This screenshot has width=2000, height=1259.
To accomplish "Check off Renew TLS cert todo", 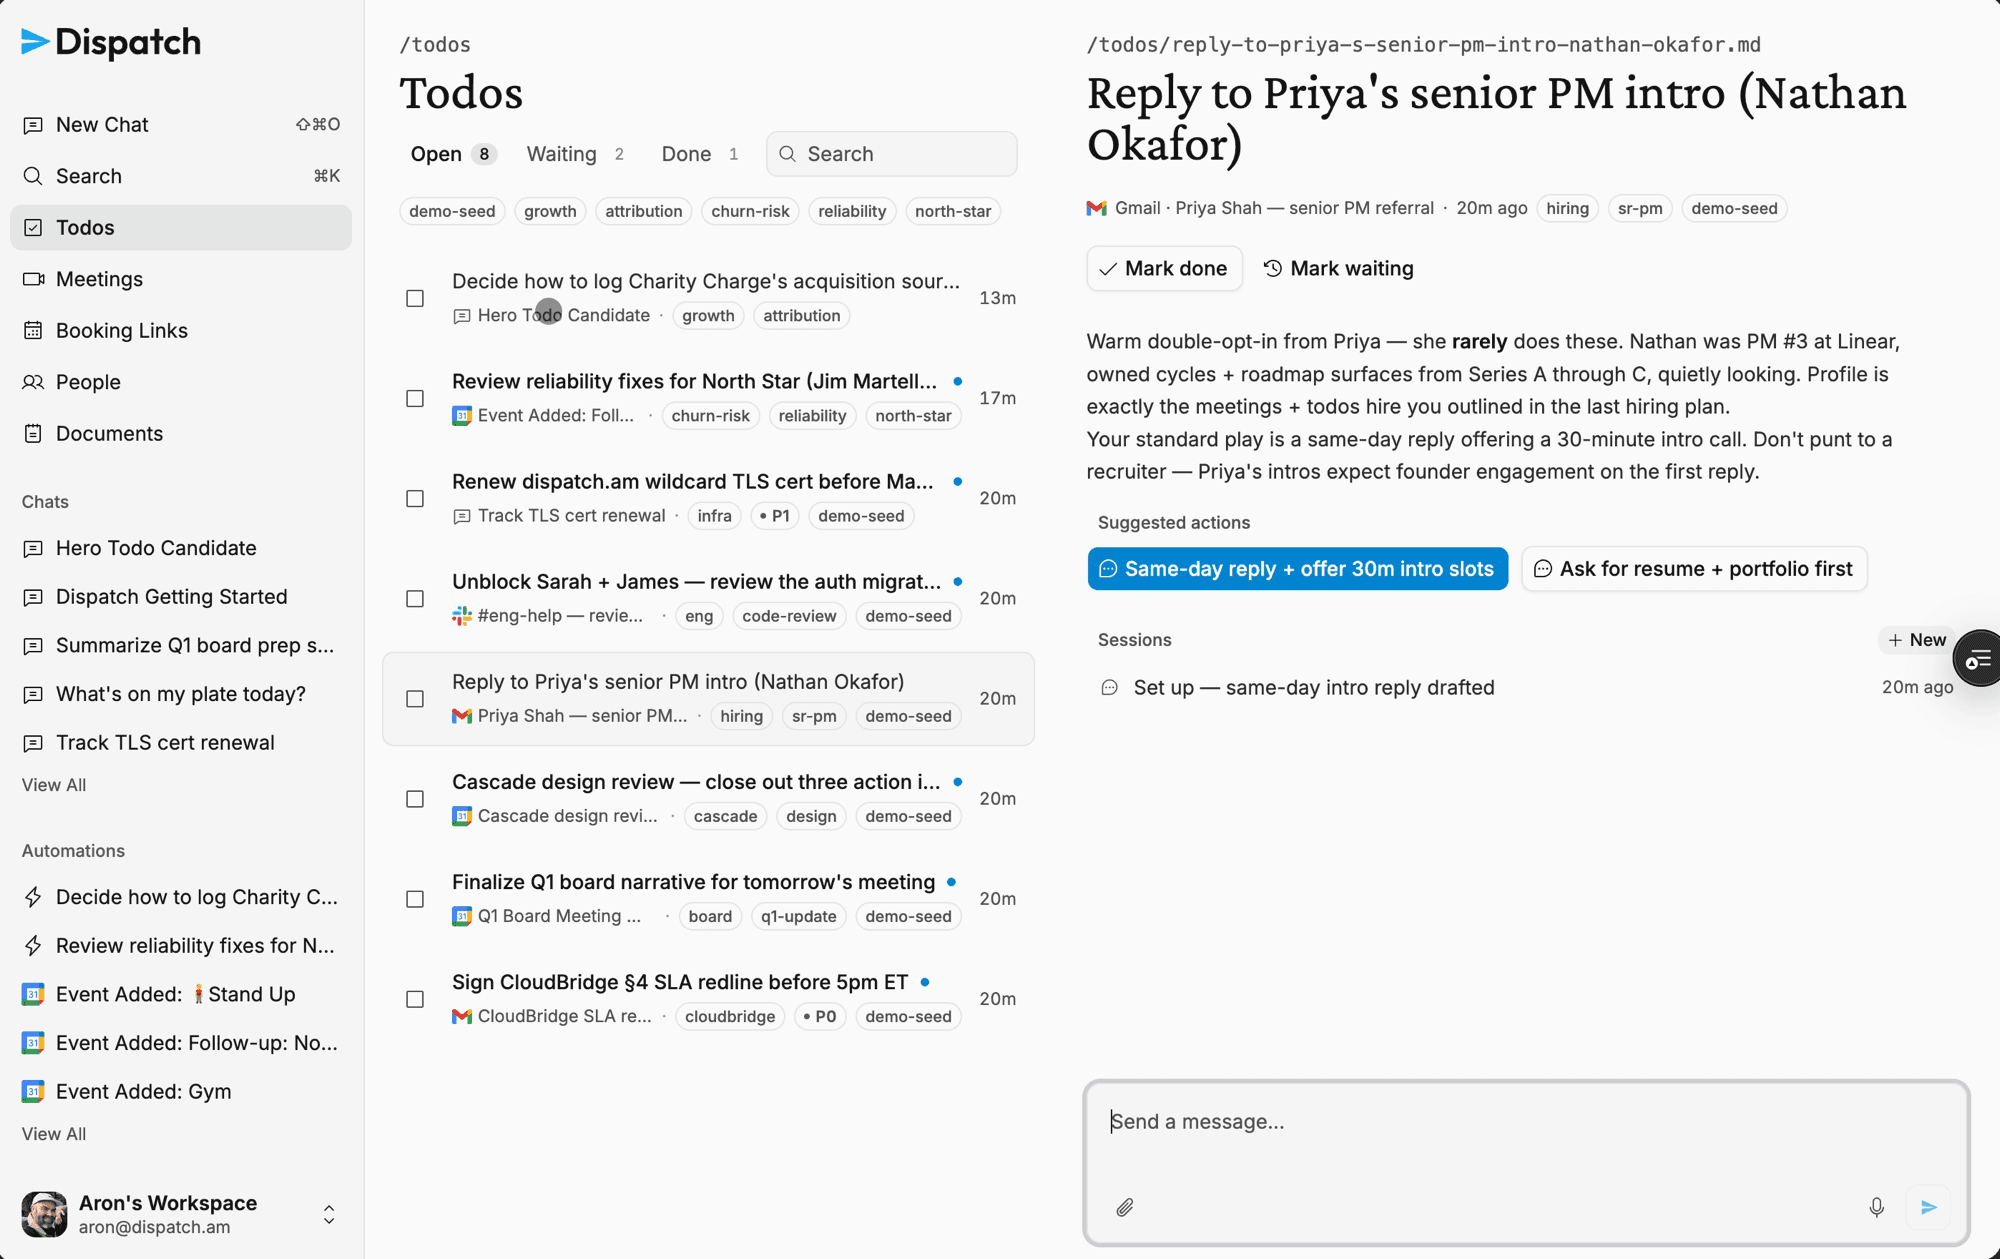I will 415,498.
